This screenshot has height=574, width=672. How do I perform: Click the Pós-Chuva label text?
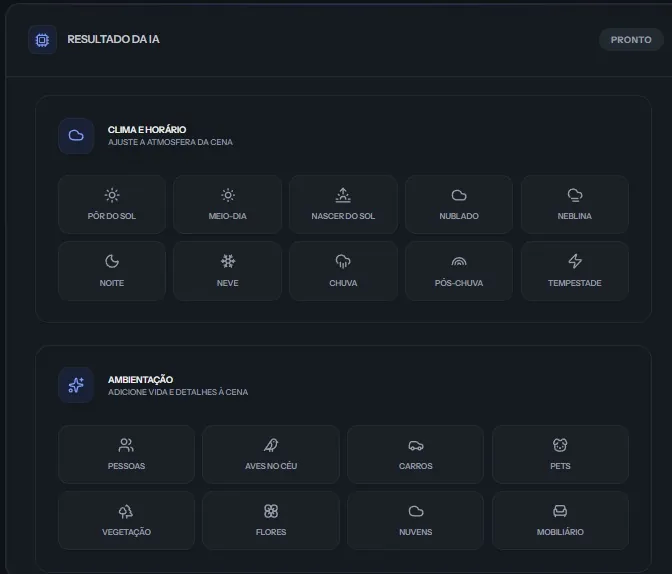click(x=459, y=283)
